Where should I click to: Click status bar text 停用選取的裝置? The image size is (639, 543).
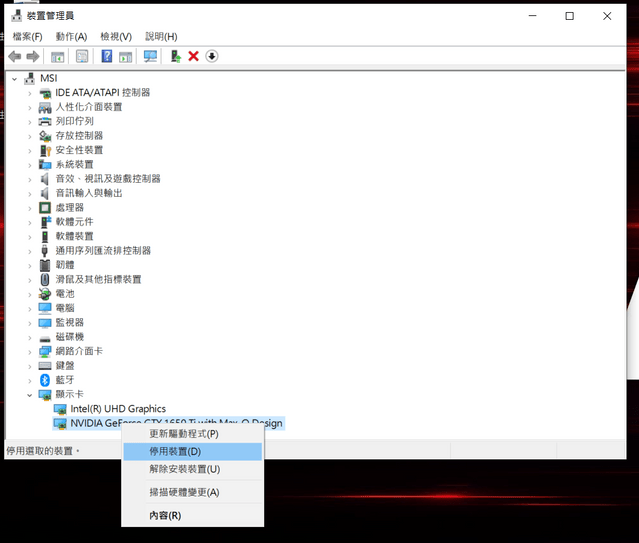[42, 451]
